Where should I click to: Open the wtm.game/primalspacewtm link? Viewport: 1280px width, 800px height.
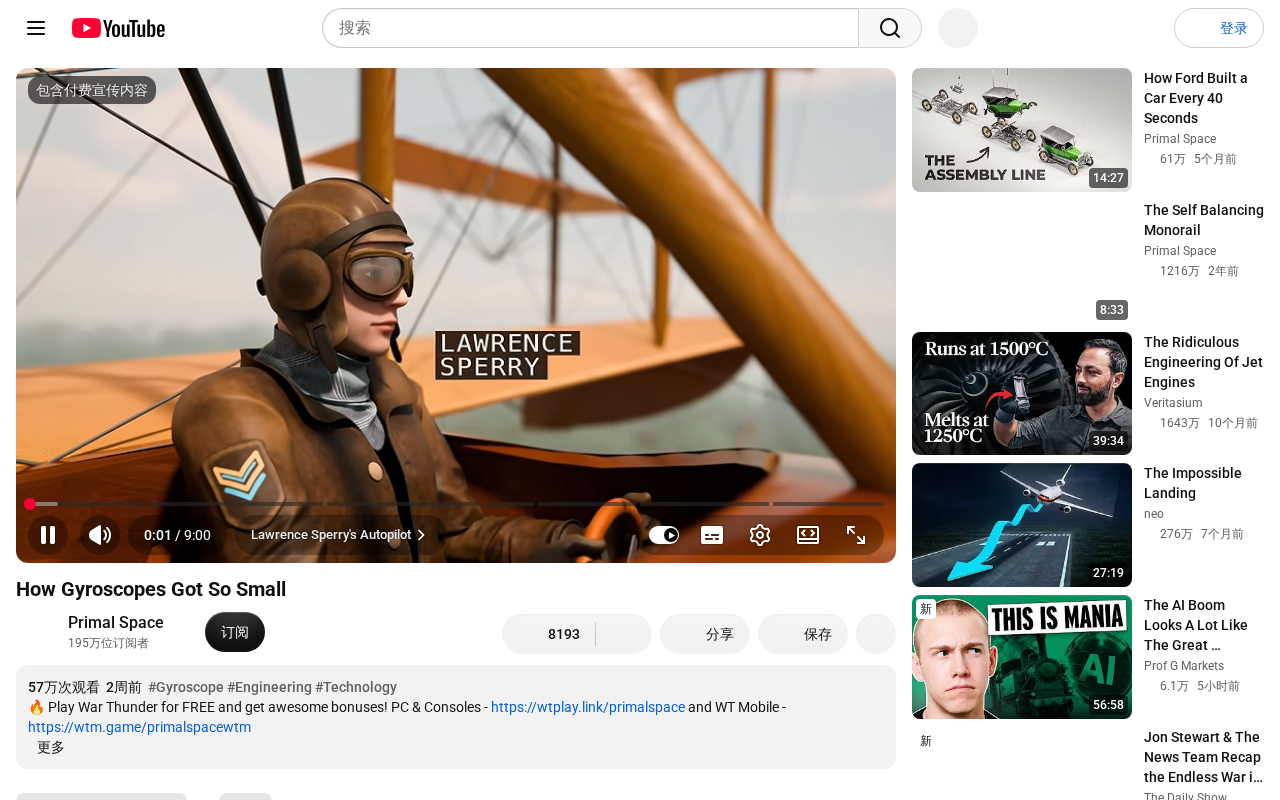(139, 727)
